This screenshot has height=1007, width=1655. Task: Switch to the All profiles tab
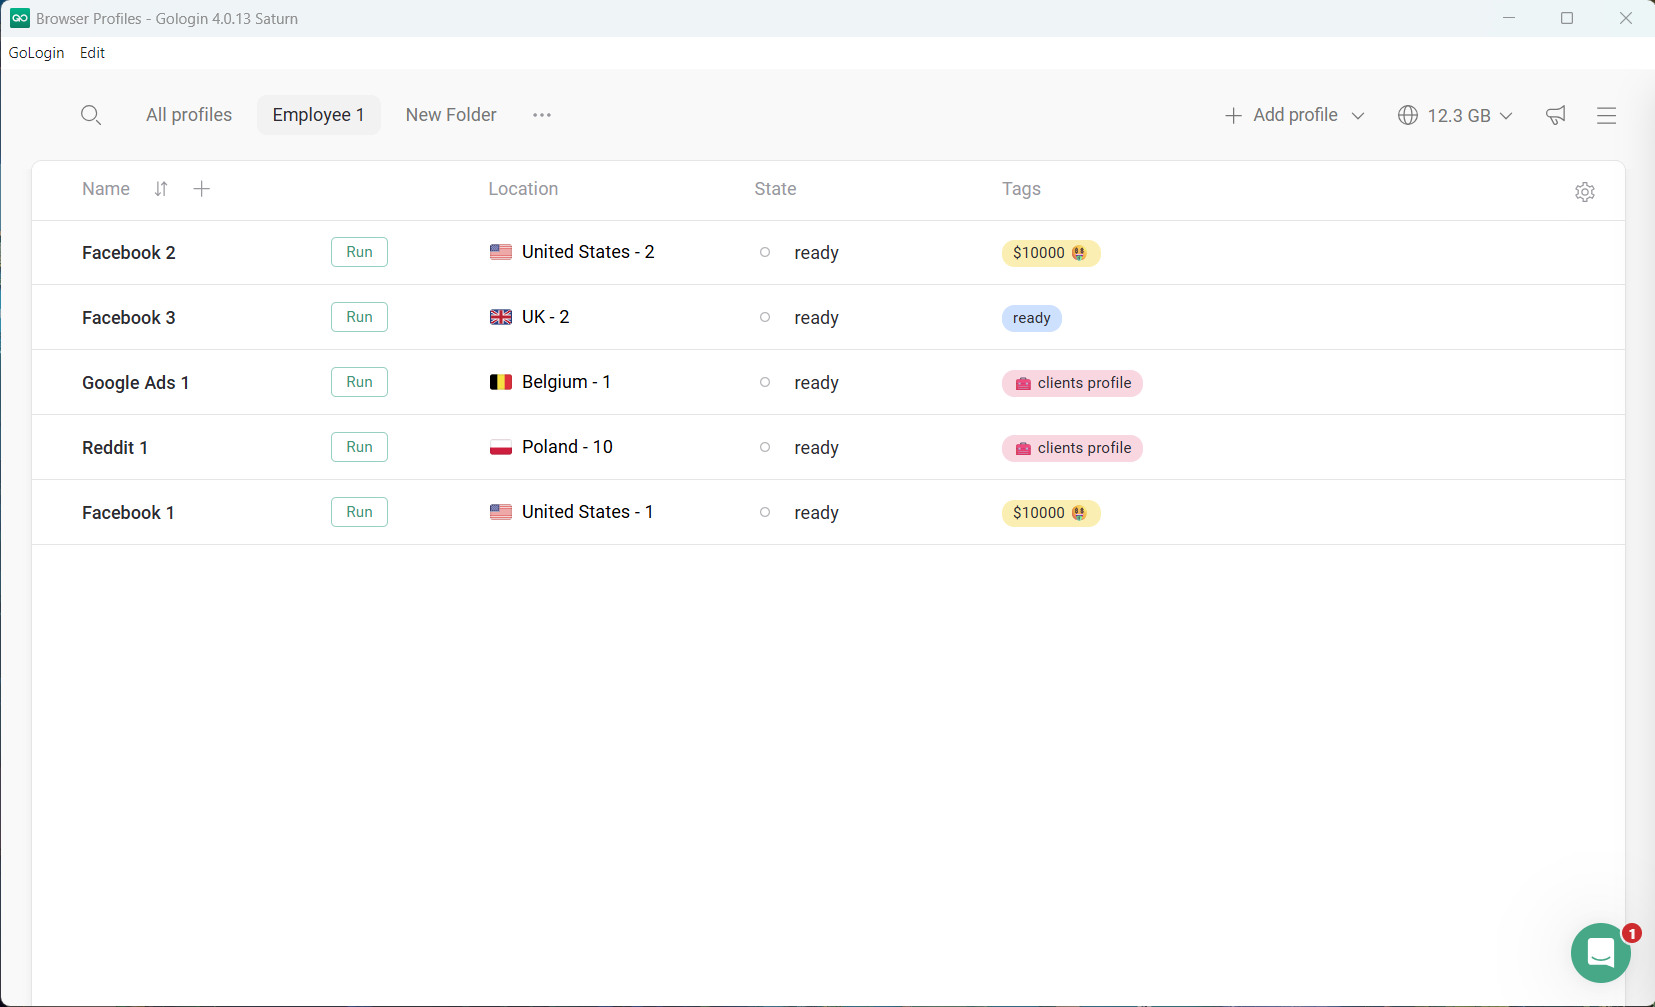[188, 114]
